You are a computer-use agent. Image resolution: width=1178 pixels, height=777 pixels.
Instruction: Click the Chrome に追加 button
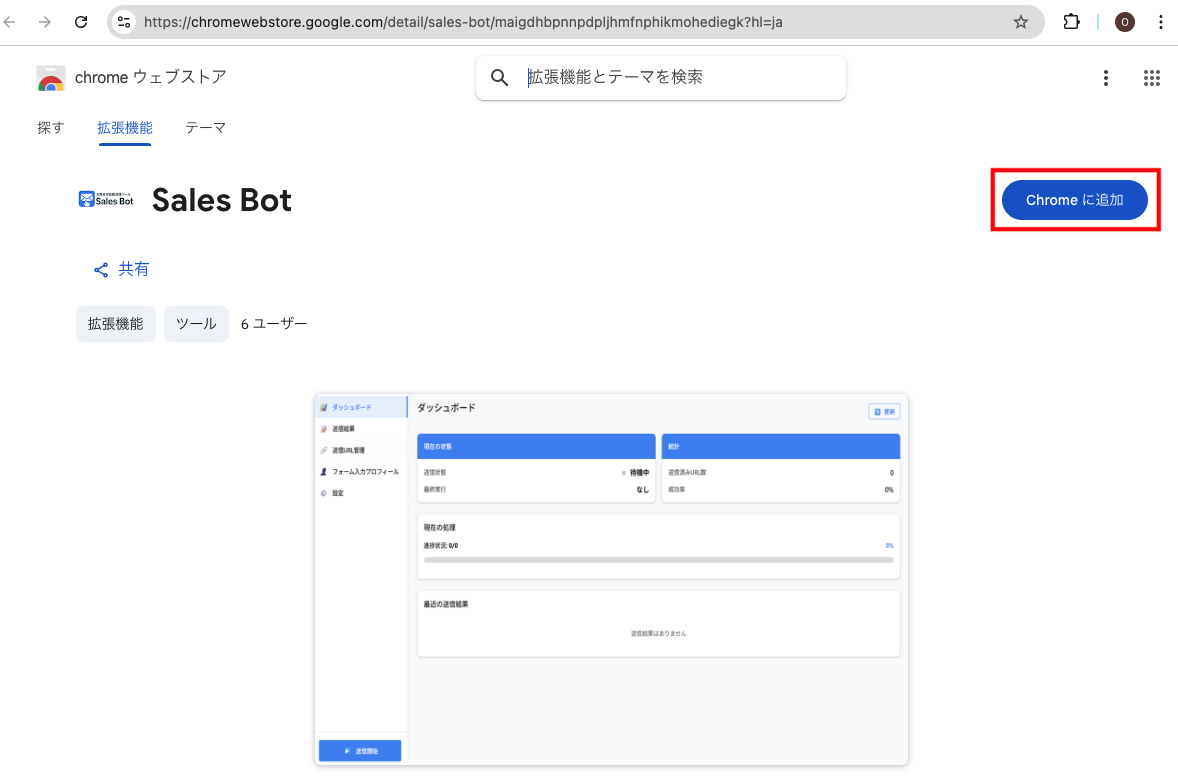click(x=1074, y=200)
